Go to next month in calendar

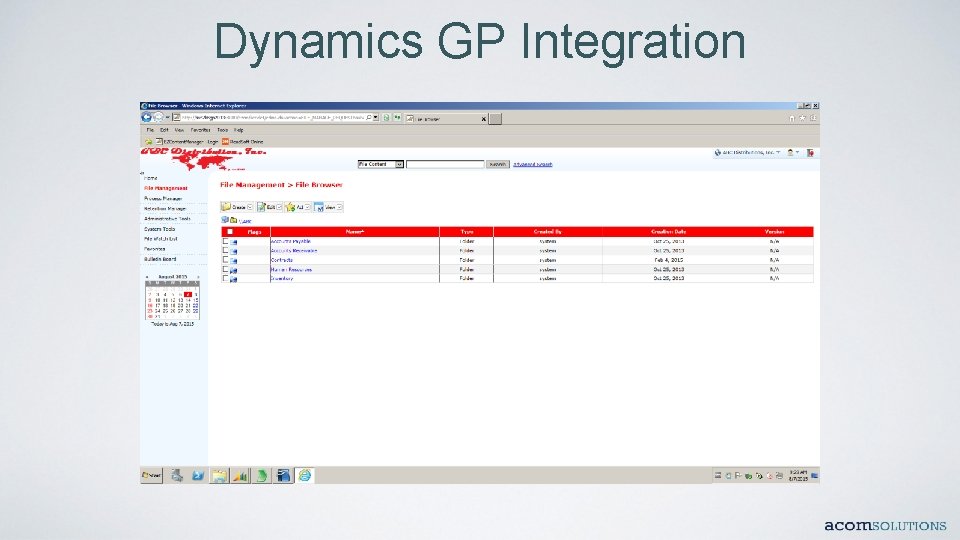[198, 277]
